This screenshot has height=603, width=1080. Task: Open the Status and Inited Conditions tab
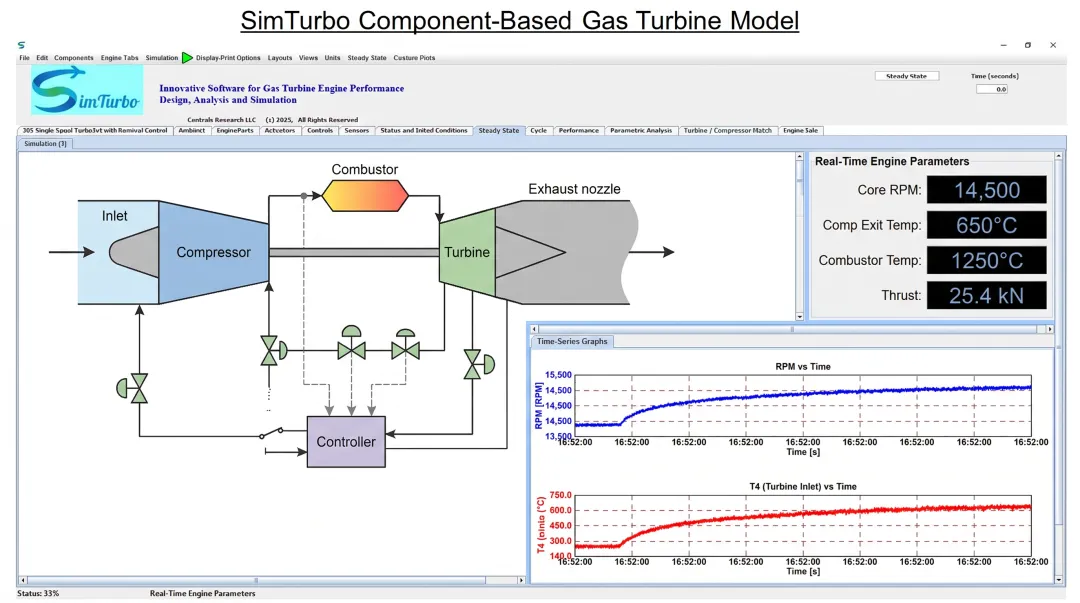click(x=424, y=130)
